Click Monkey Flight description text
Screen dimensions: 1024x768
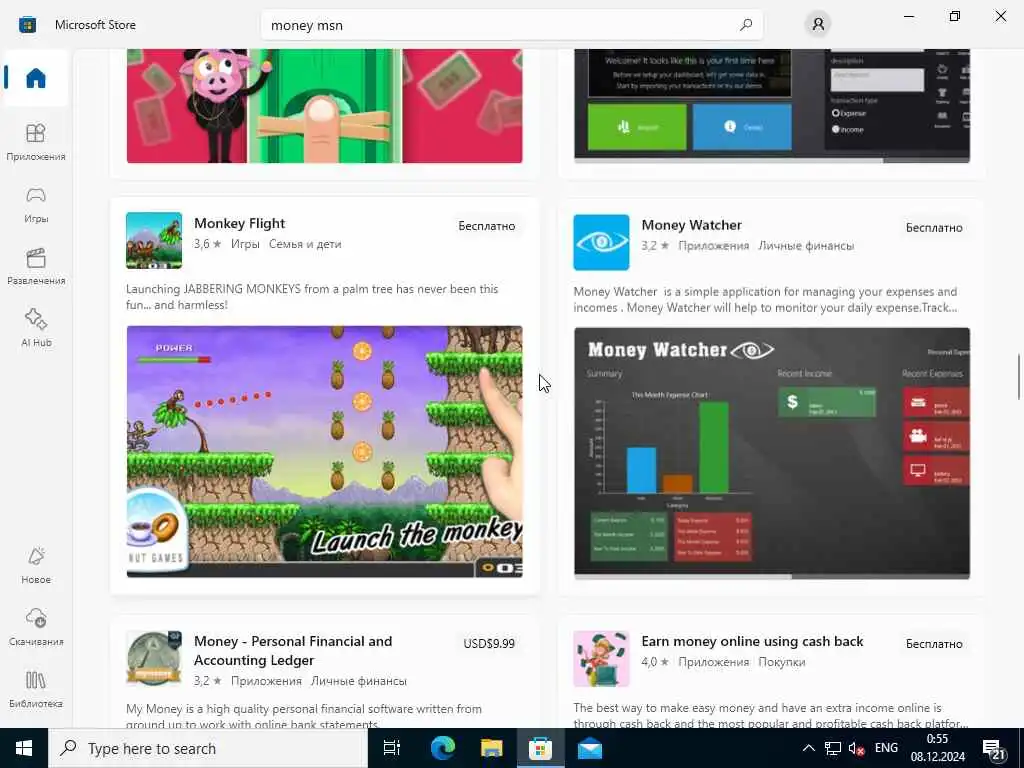[312, 296]
